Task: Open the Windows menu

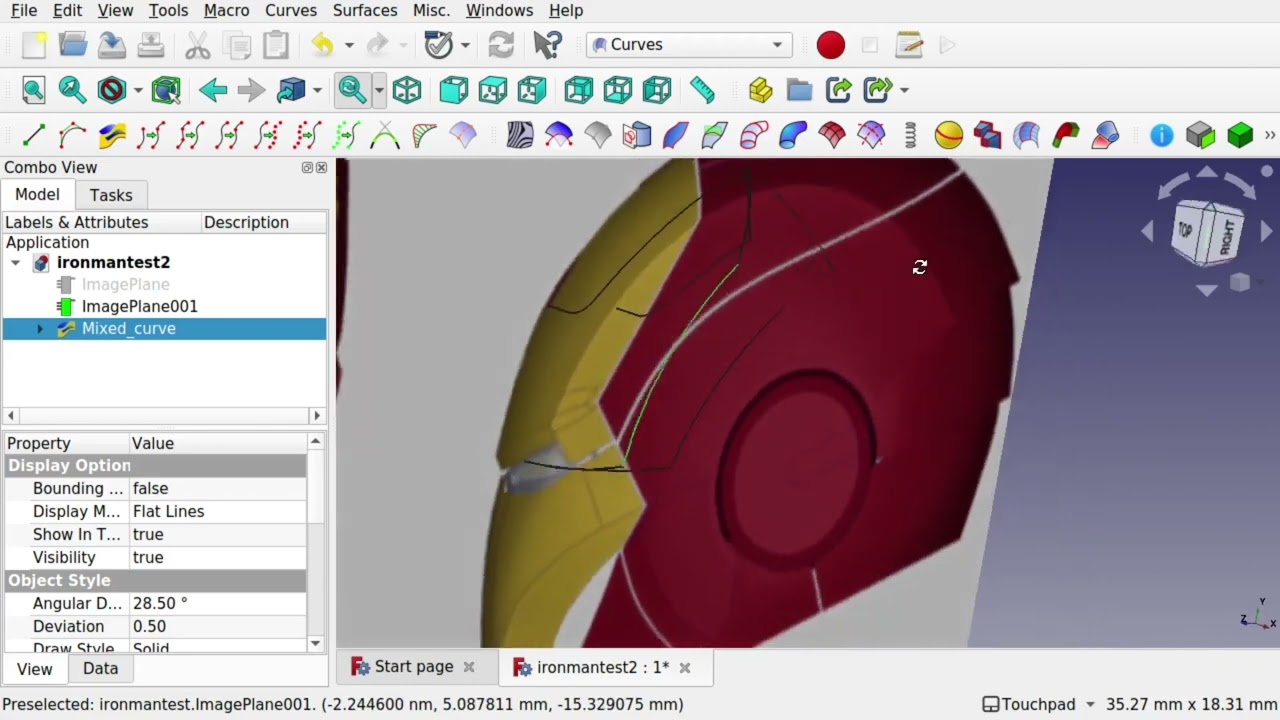Action: (499, 10)
